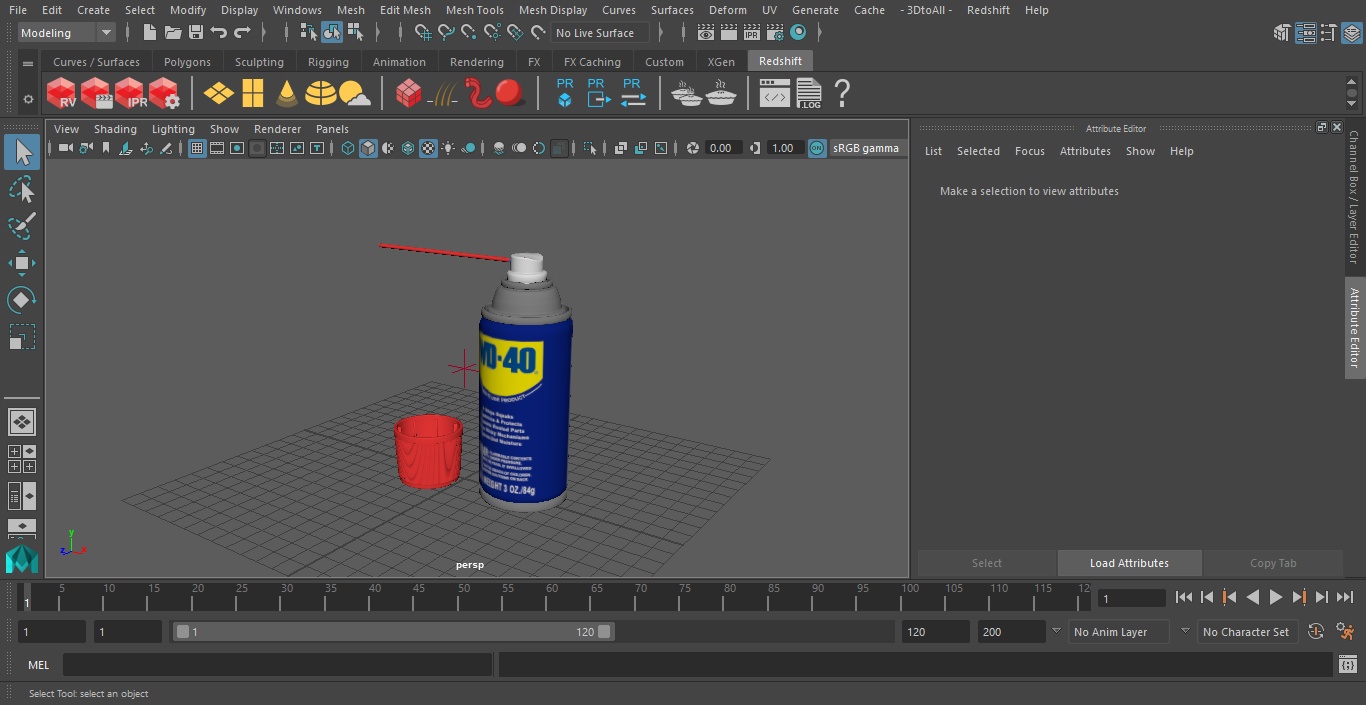The width and height of the screenshot is (1366, 705).
Task: Select the Paint Selection tool
Action: tap(22, 226)
